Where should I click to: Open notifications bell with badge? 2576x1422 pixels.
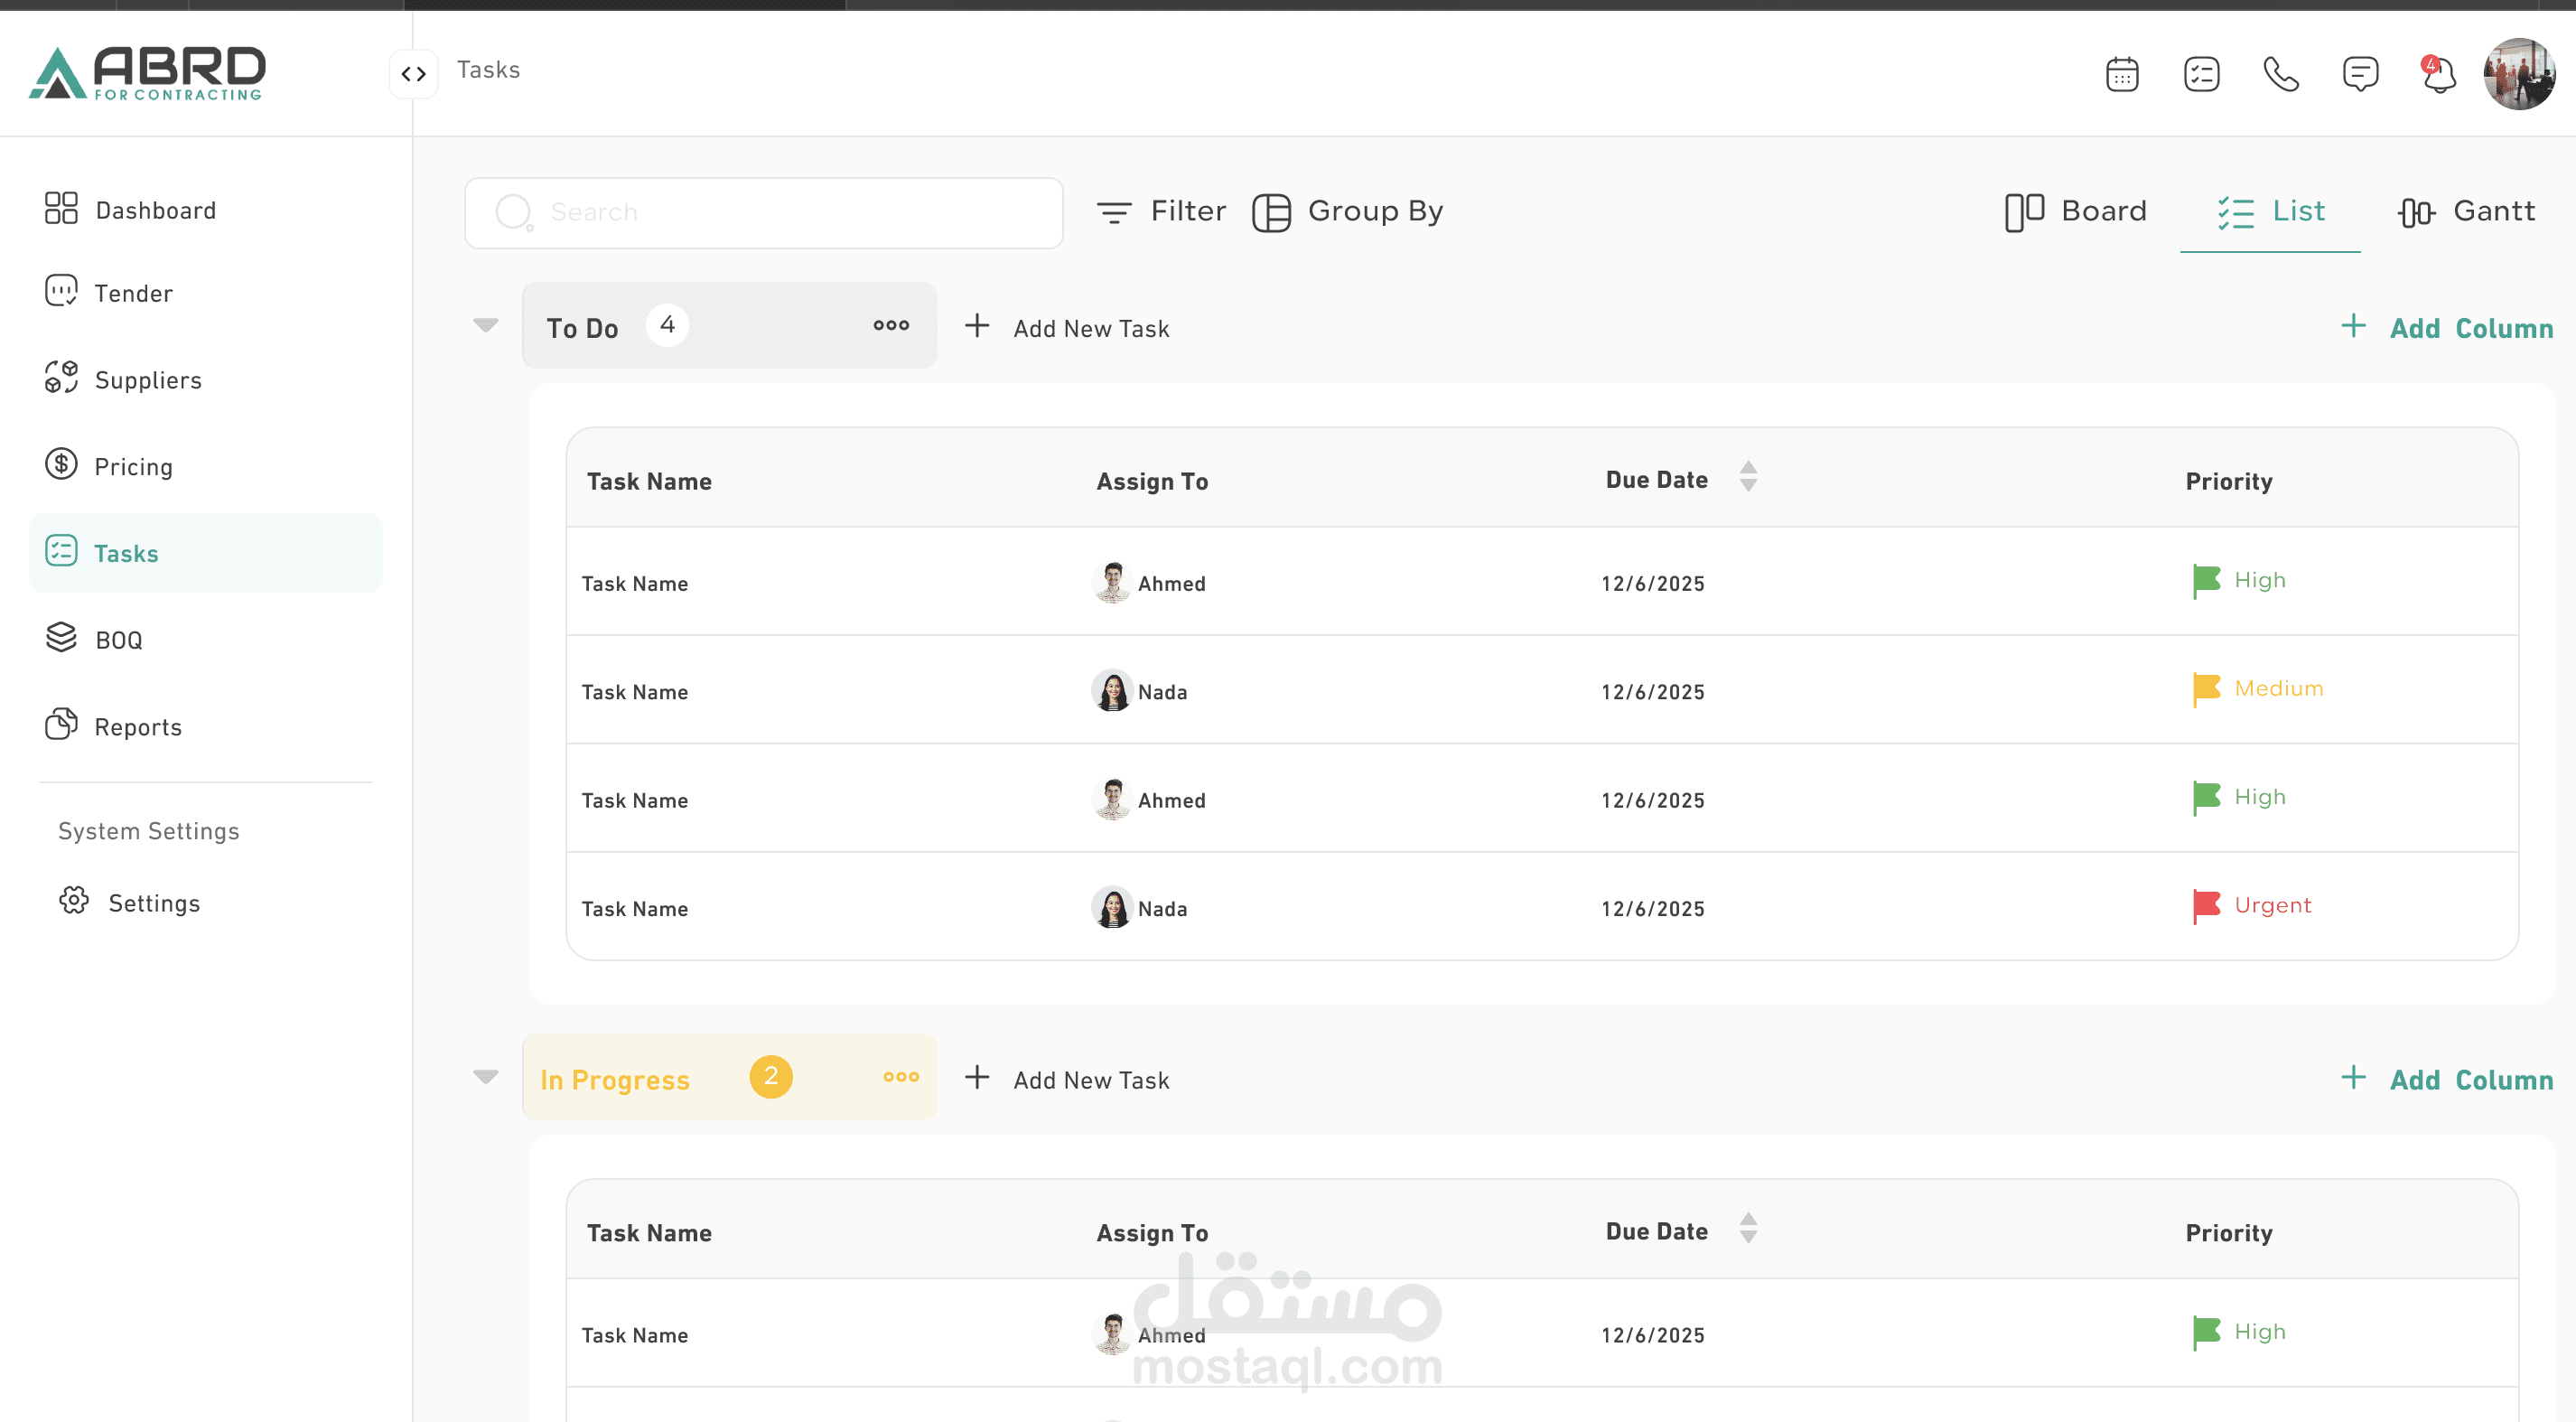tap(2438, 74)
